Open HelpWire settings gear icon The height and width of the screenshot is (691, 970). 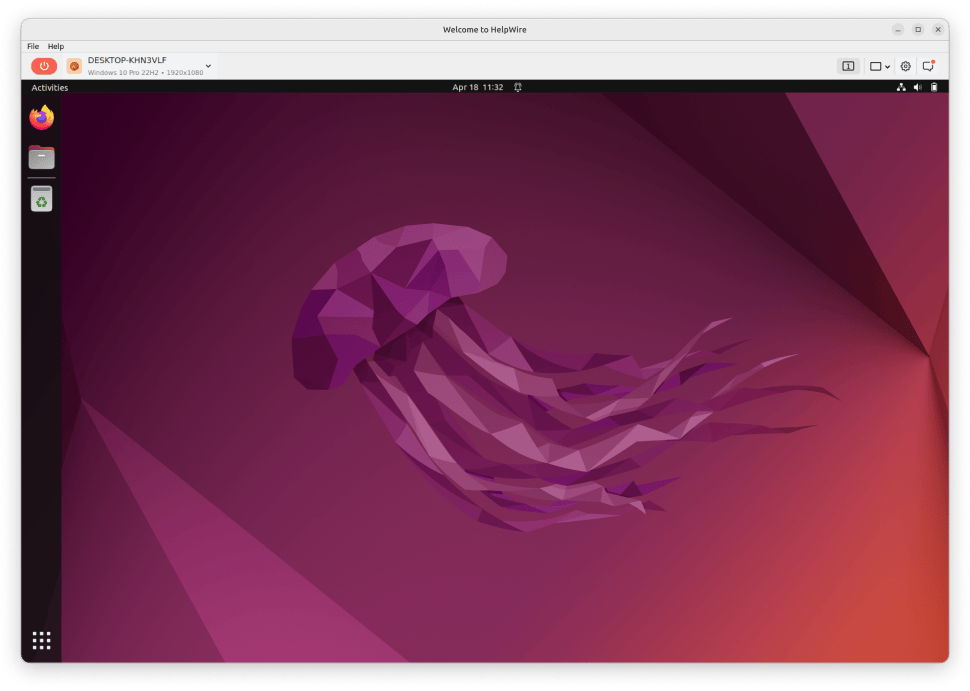coord(906,66)
